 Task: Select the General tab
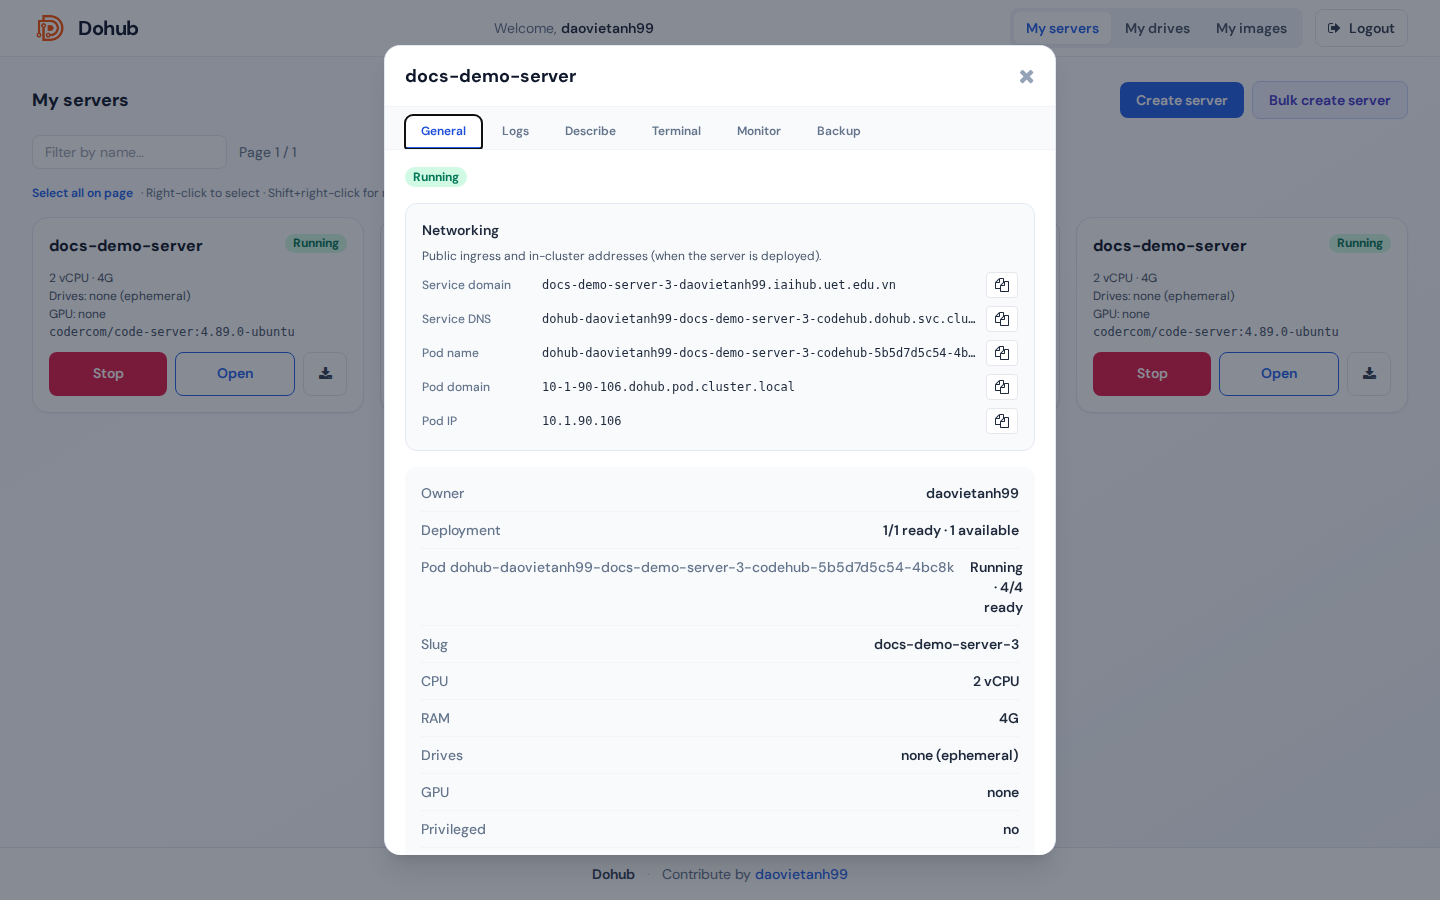point(443,131)
